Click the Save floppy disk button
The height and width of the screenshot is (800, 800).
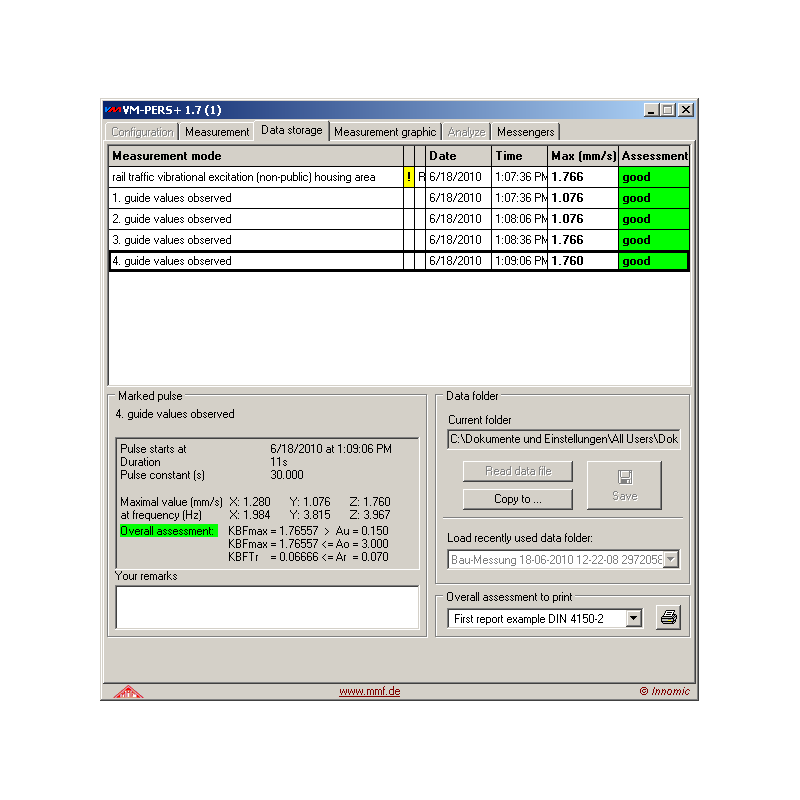[623, 485]
